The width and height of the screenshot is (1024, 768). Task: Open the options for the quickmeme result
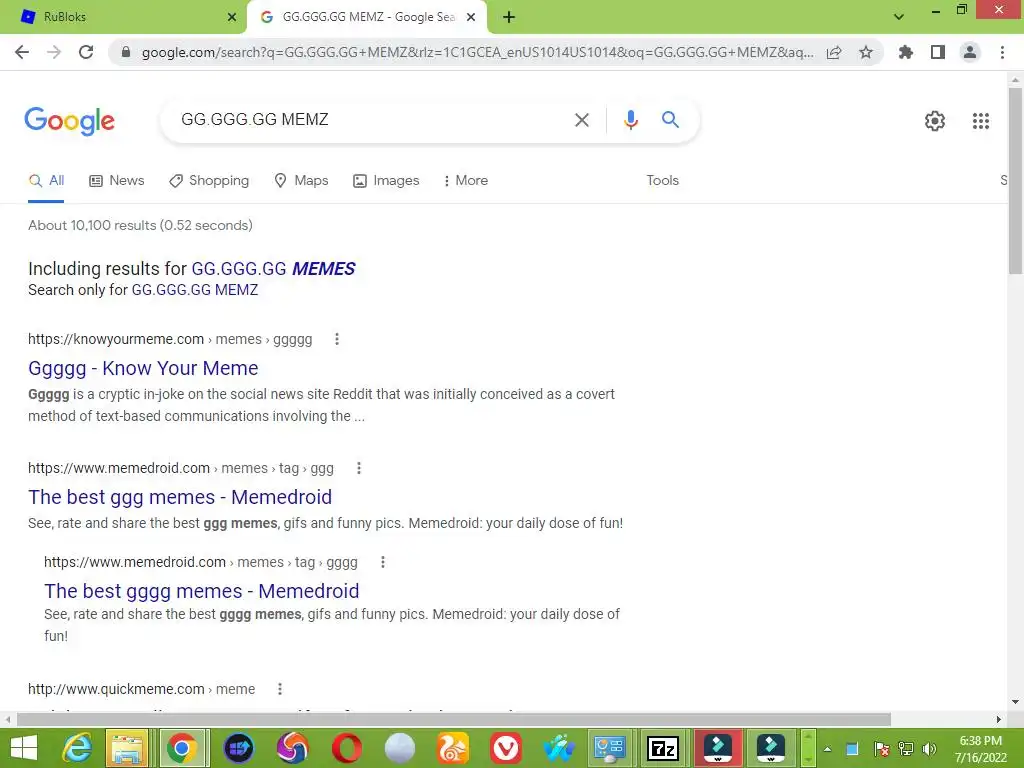click(x=280, y=689)
